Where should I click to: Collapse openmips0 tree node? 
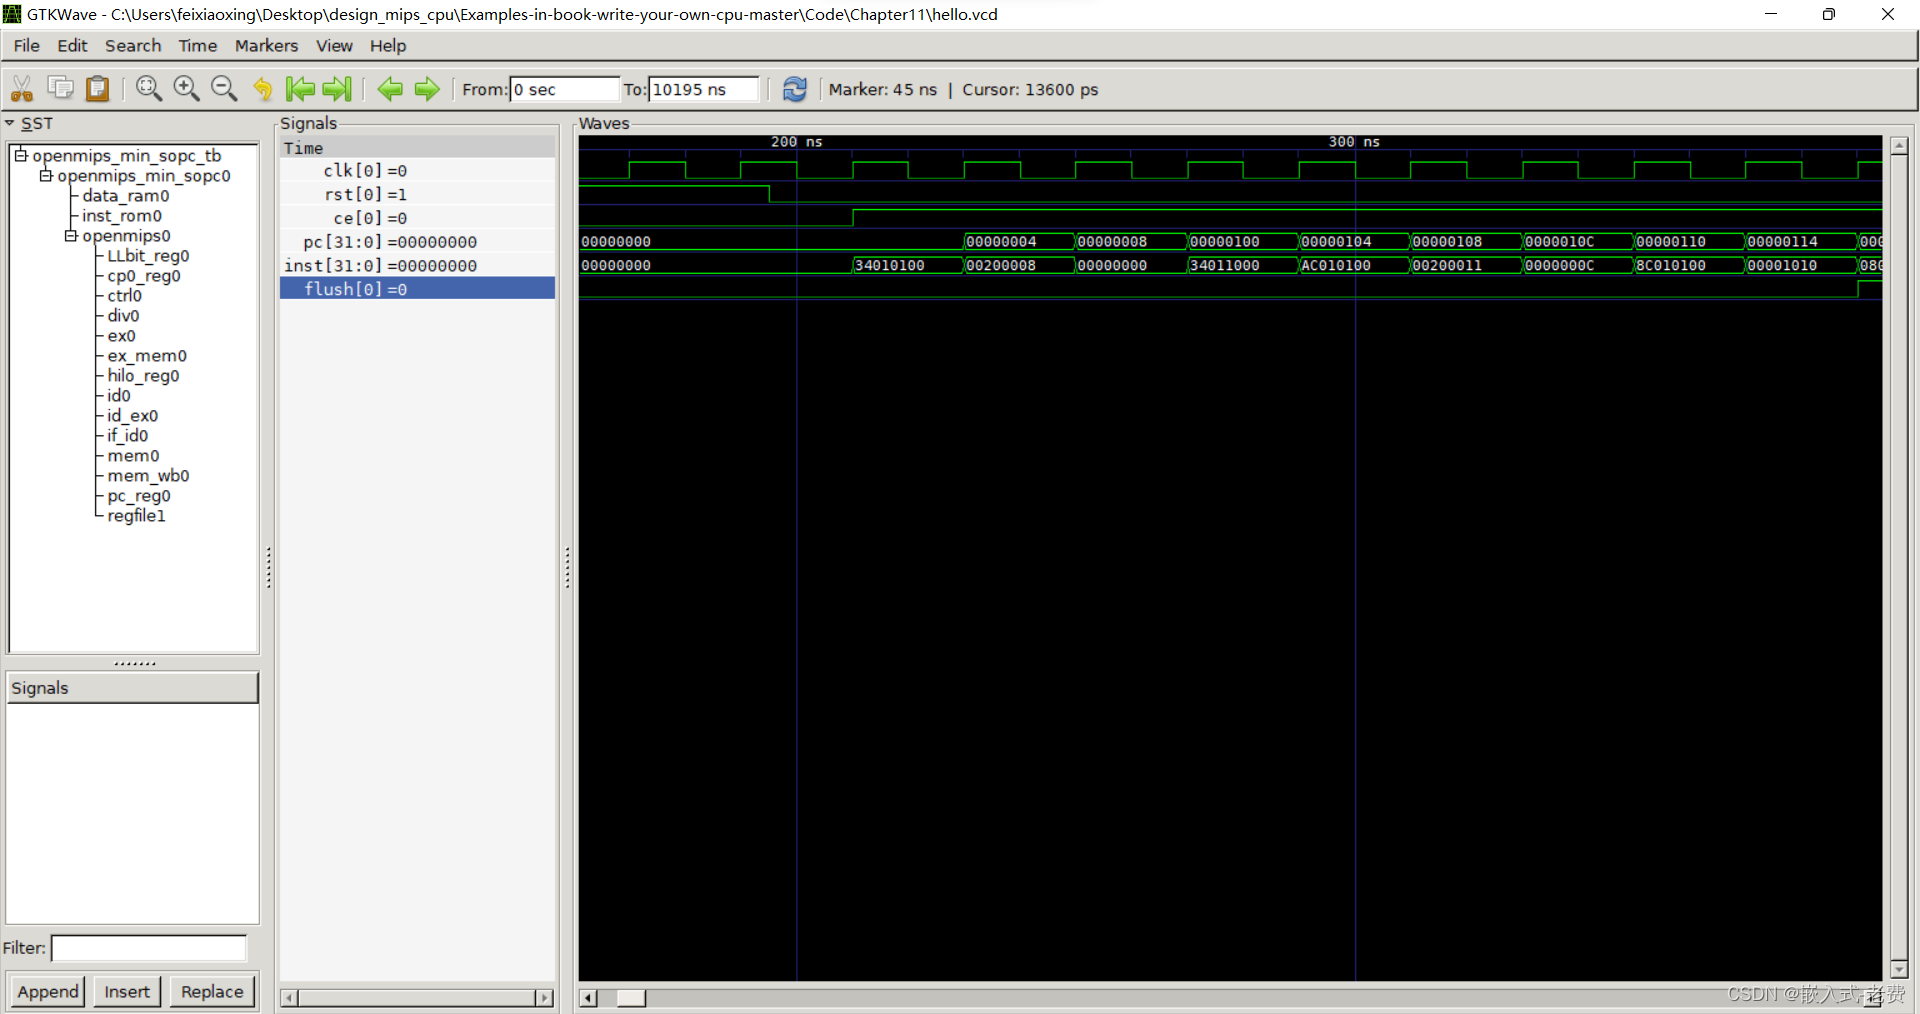[x=71, y=235]
